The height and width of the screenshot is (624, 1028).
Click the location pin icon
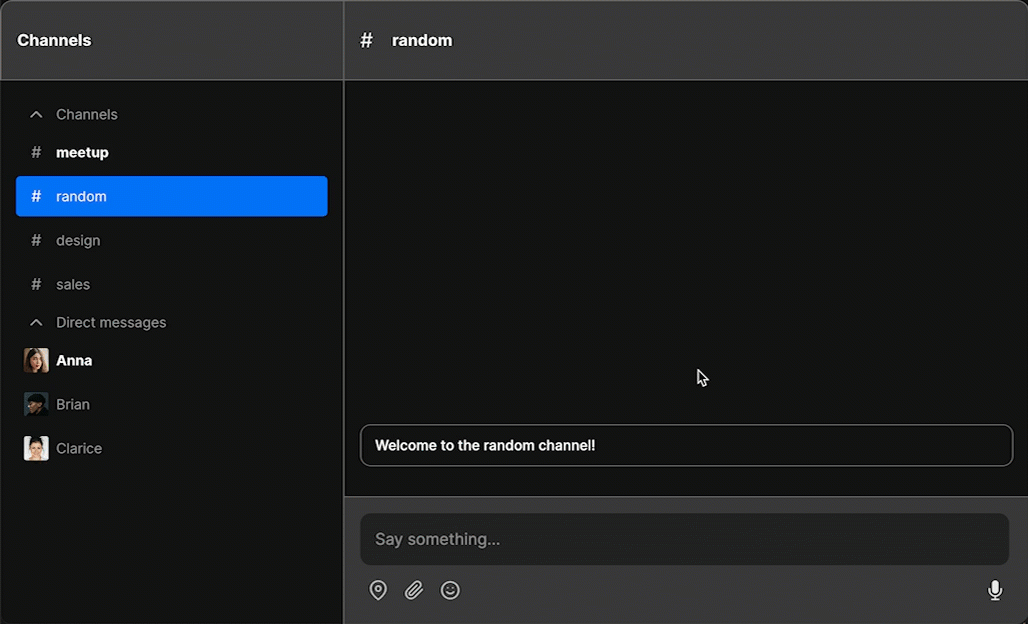(378, 590)
